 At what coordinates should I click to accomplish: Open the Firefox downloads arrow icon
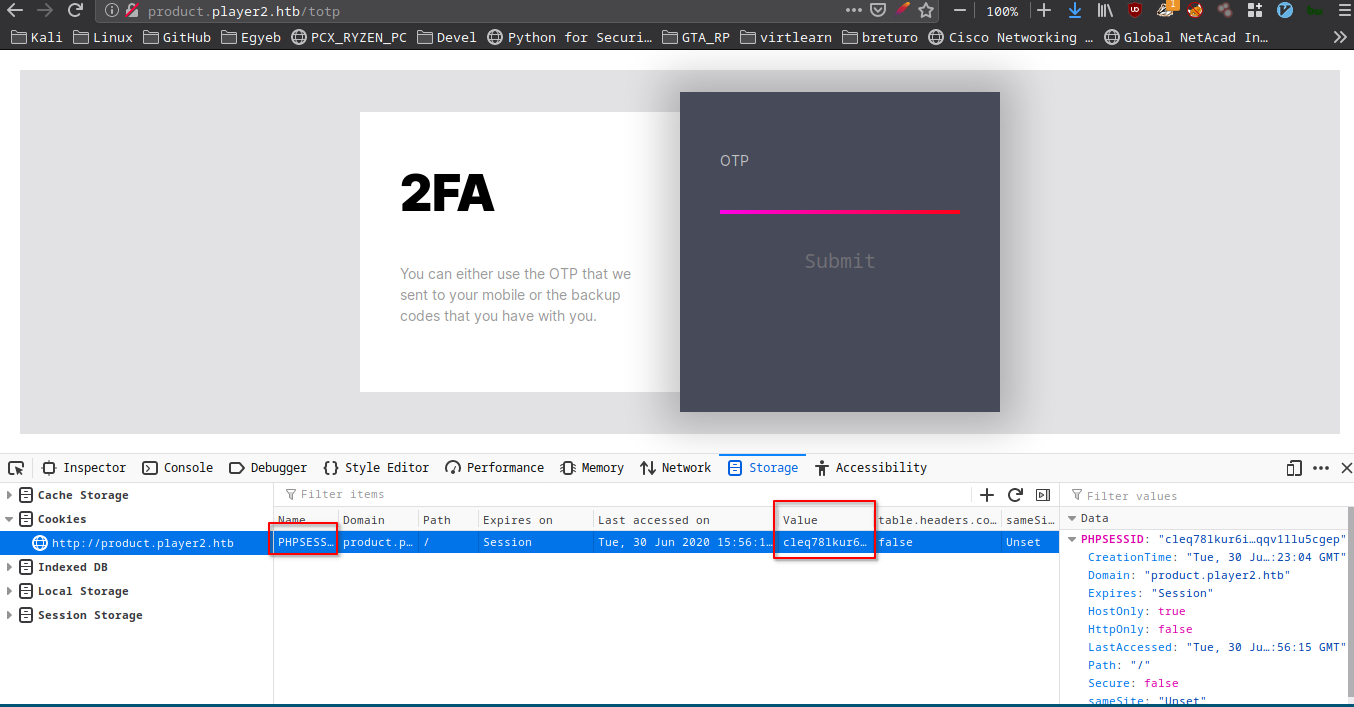point(1075,11)
